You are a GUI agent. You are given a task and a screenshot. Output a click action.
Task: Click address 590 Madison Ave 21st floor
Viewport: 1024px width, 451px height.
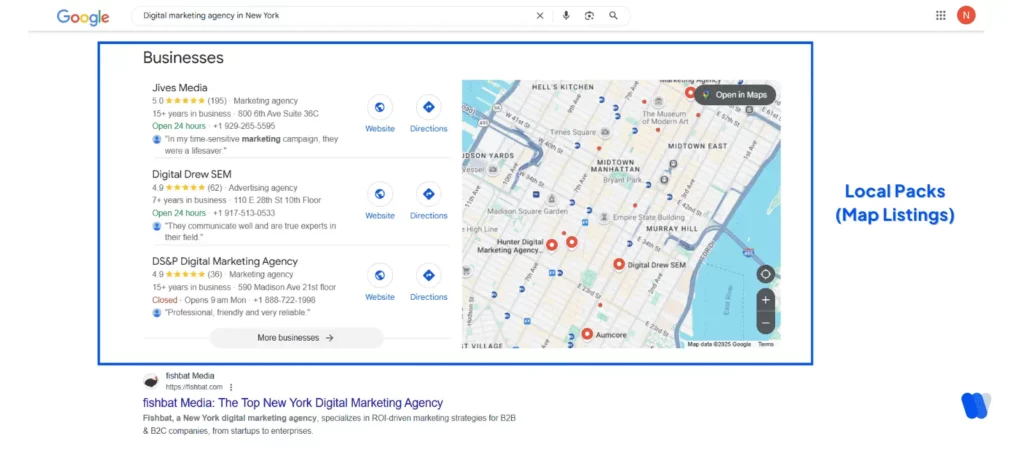[x=287, y=287]
